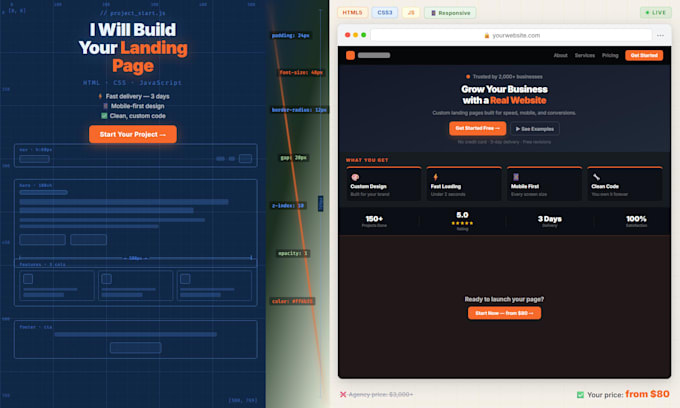
Task: Click the Fast Loading lightning icon
Action: coord(435,177)
